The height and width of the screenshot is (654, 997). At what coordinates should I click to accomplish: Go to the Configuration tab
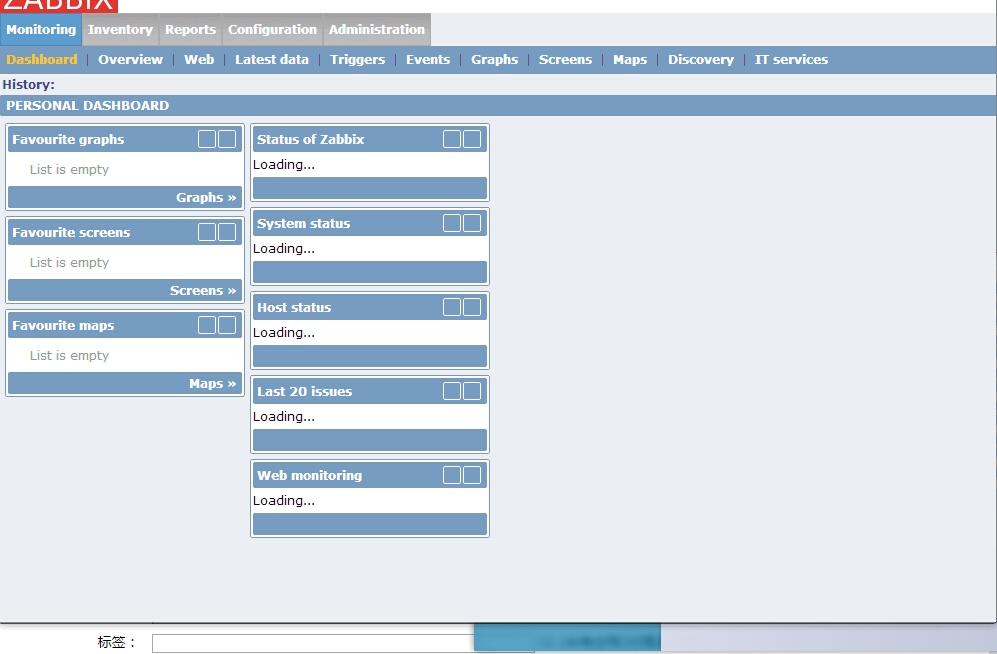click(x=272, y=30)
